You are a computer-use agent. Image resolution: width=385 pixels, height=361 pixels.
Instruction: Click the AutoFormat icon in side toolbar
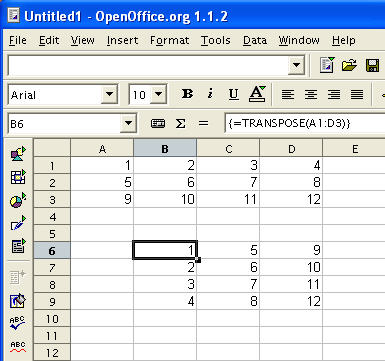(17, 277)
